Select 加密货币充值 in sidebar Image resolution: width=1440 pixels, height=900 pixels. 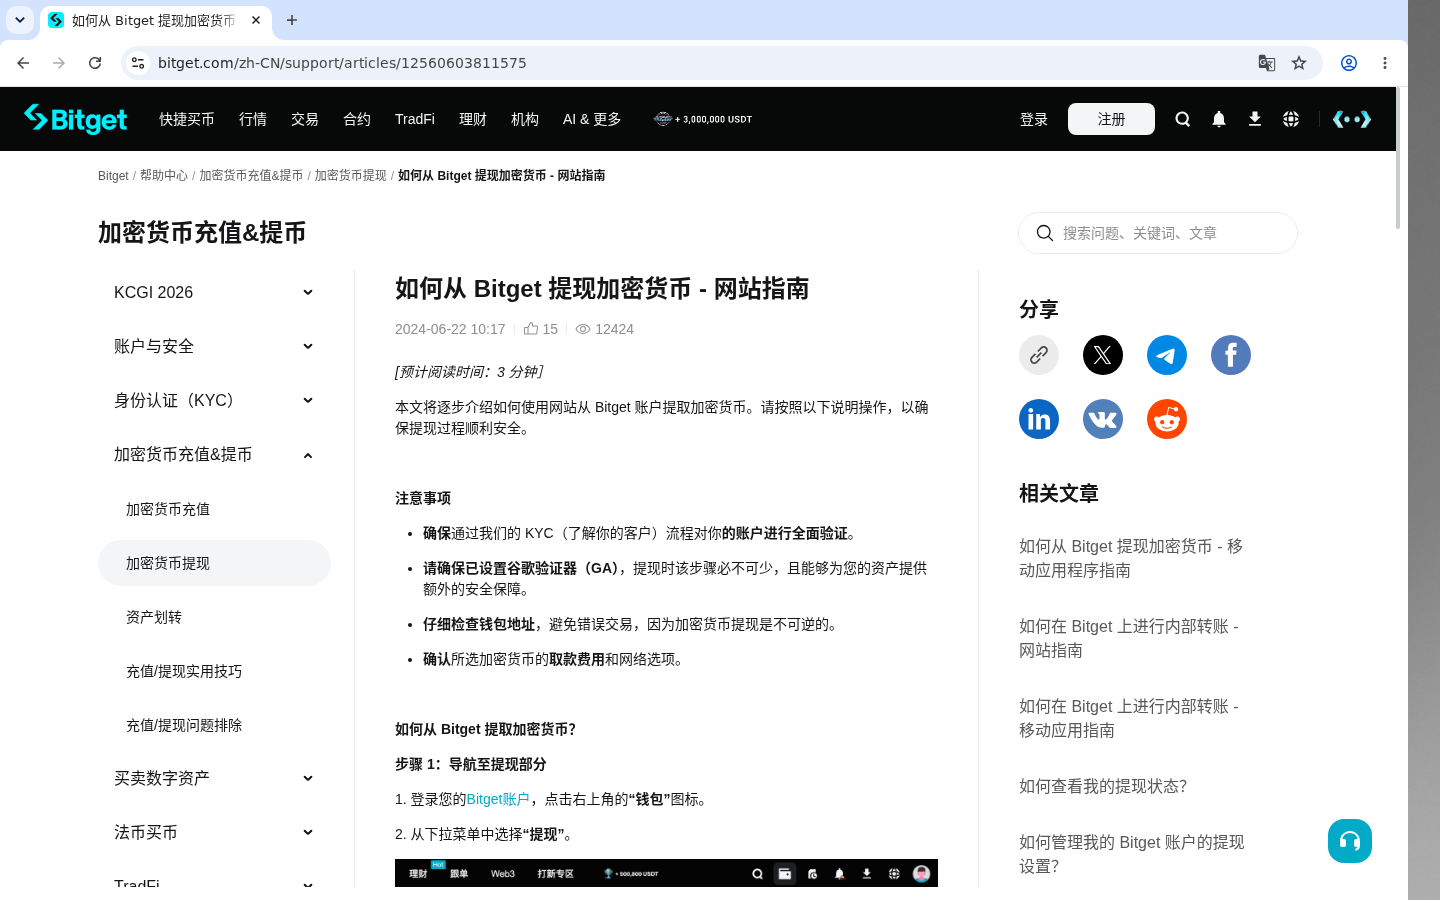click(214, 509)
